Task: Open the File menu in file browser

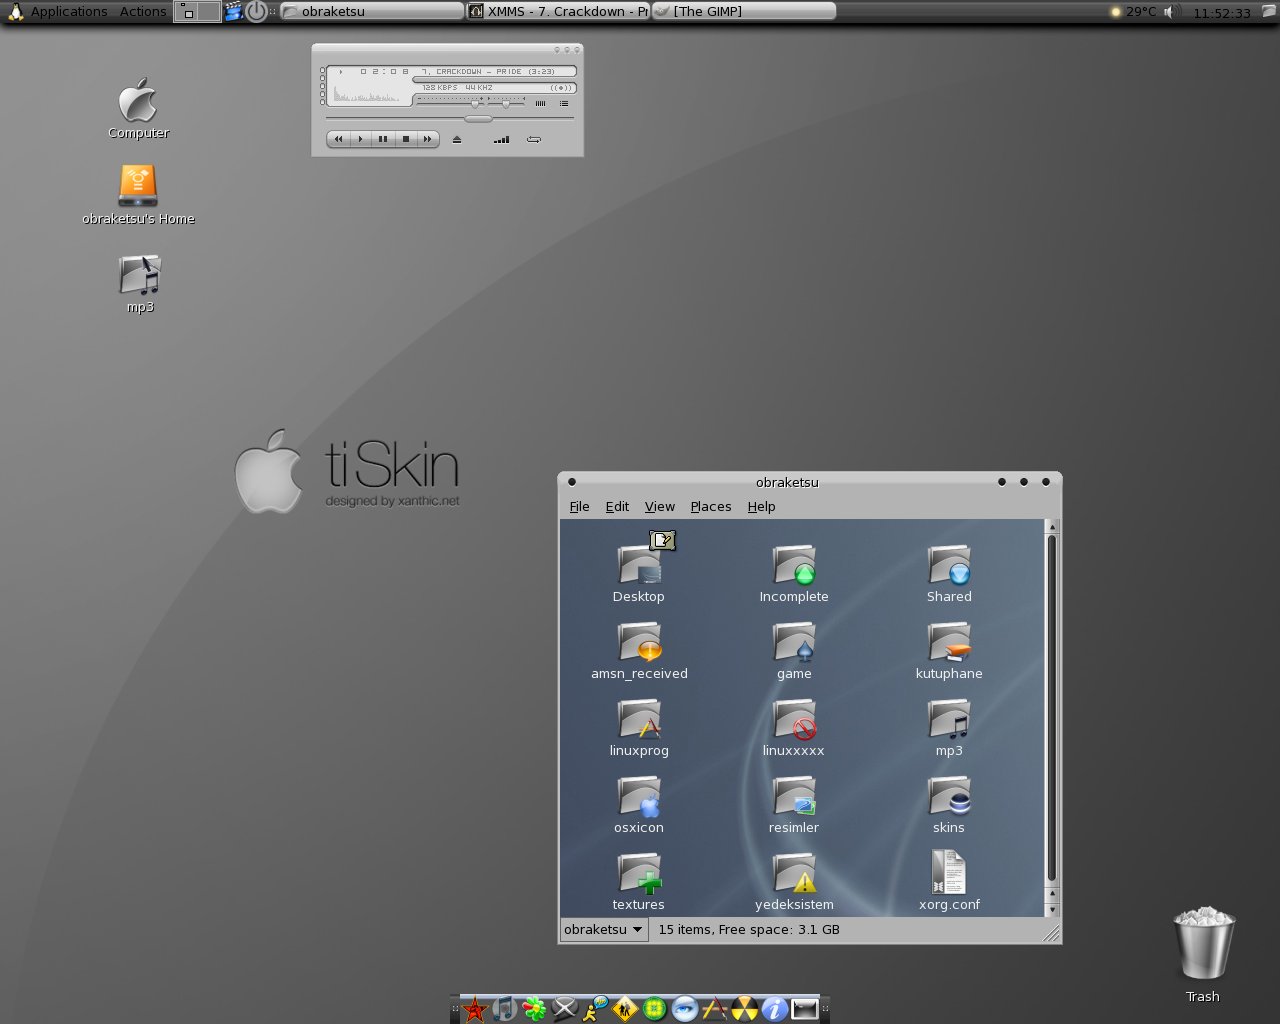Action: 579,506
